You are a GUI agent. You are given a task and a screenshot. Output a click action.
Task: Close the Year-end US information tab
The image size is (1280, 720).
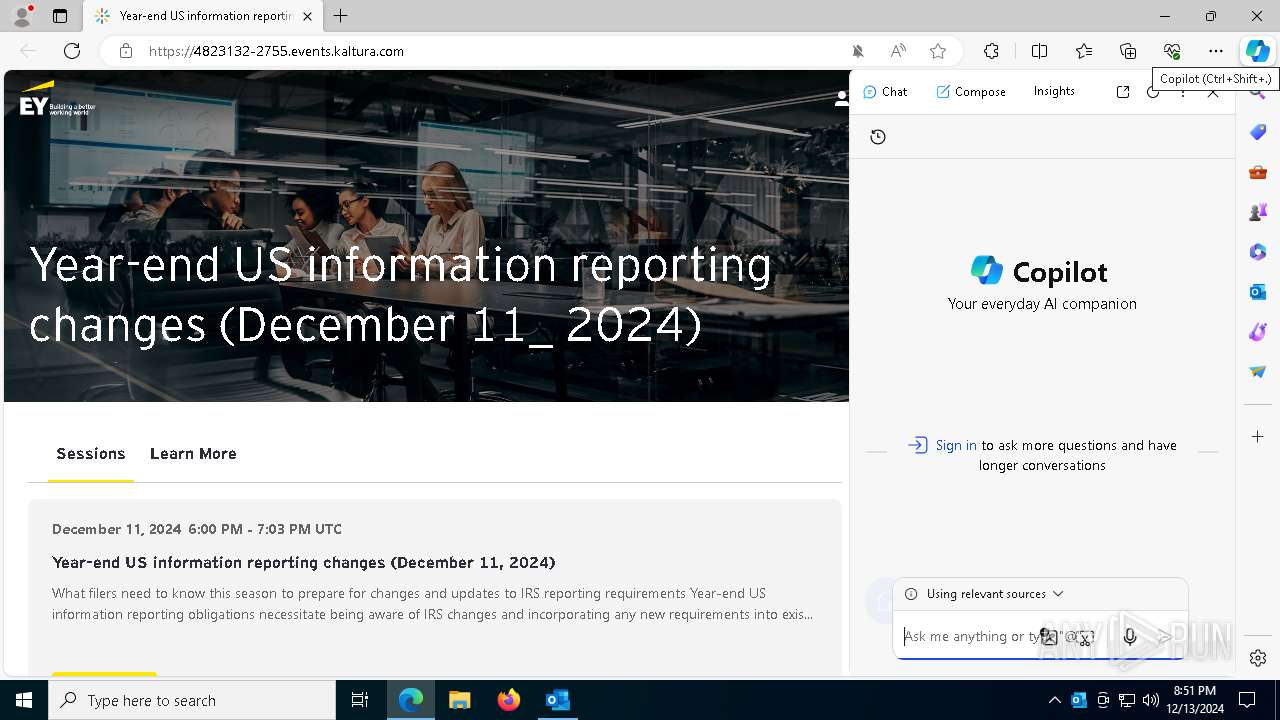[x=307, y=16]
